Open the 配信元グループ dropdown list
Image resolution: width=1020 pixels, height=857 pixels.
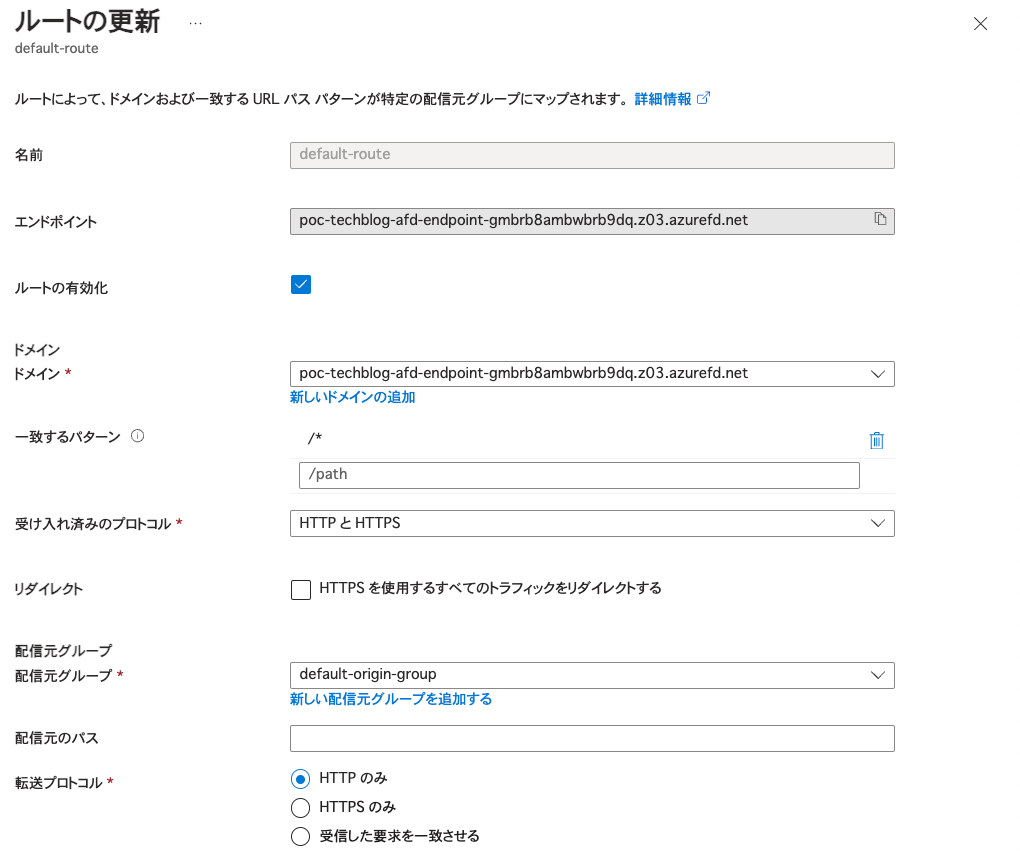click(592, 675)
